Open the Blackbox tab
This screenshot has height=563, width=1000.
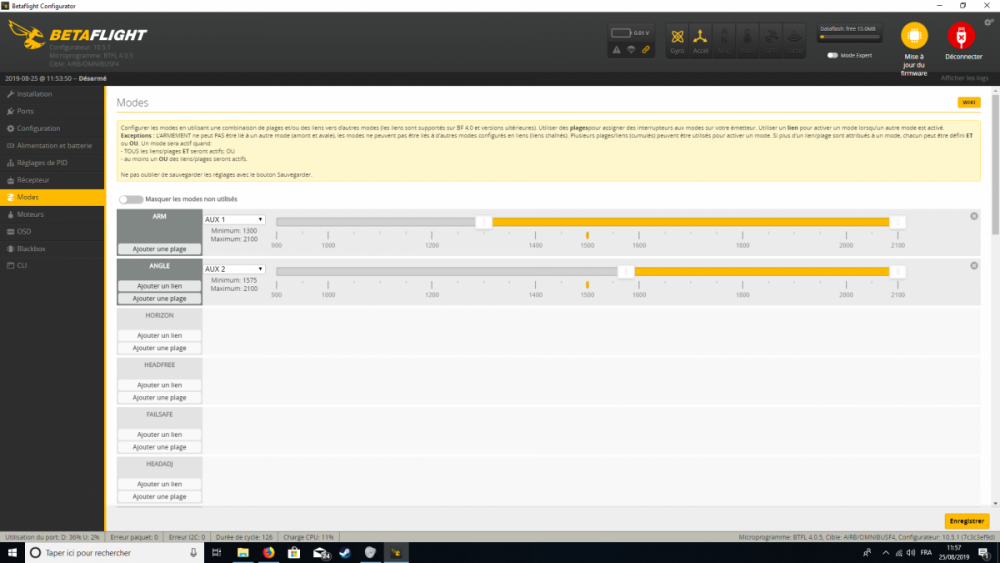tap(52, 249)
